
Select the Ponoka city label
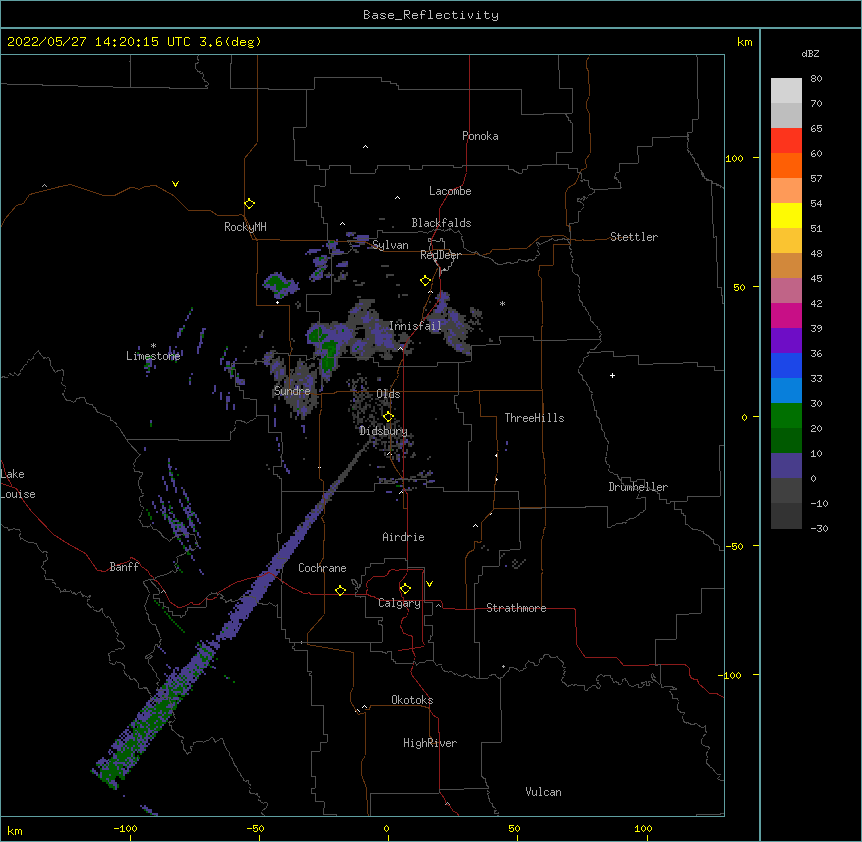coord(480,136)
